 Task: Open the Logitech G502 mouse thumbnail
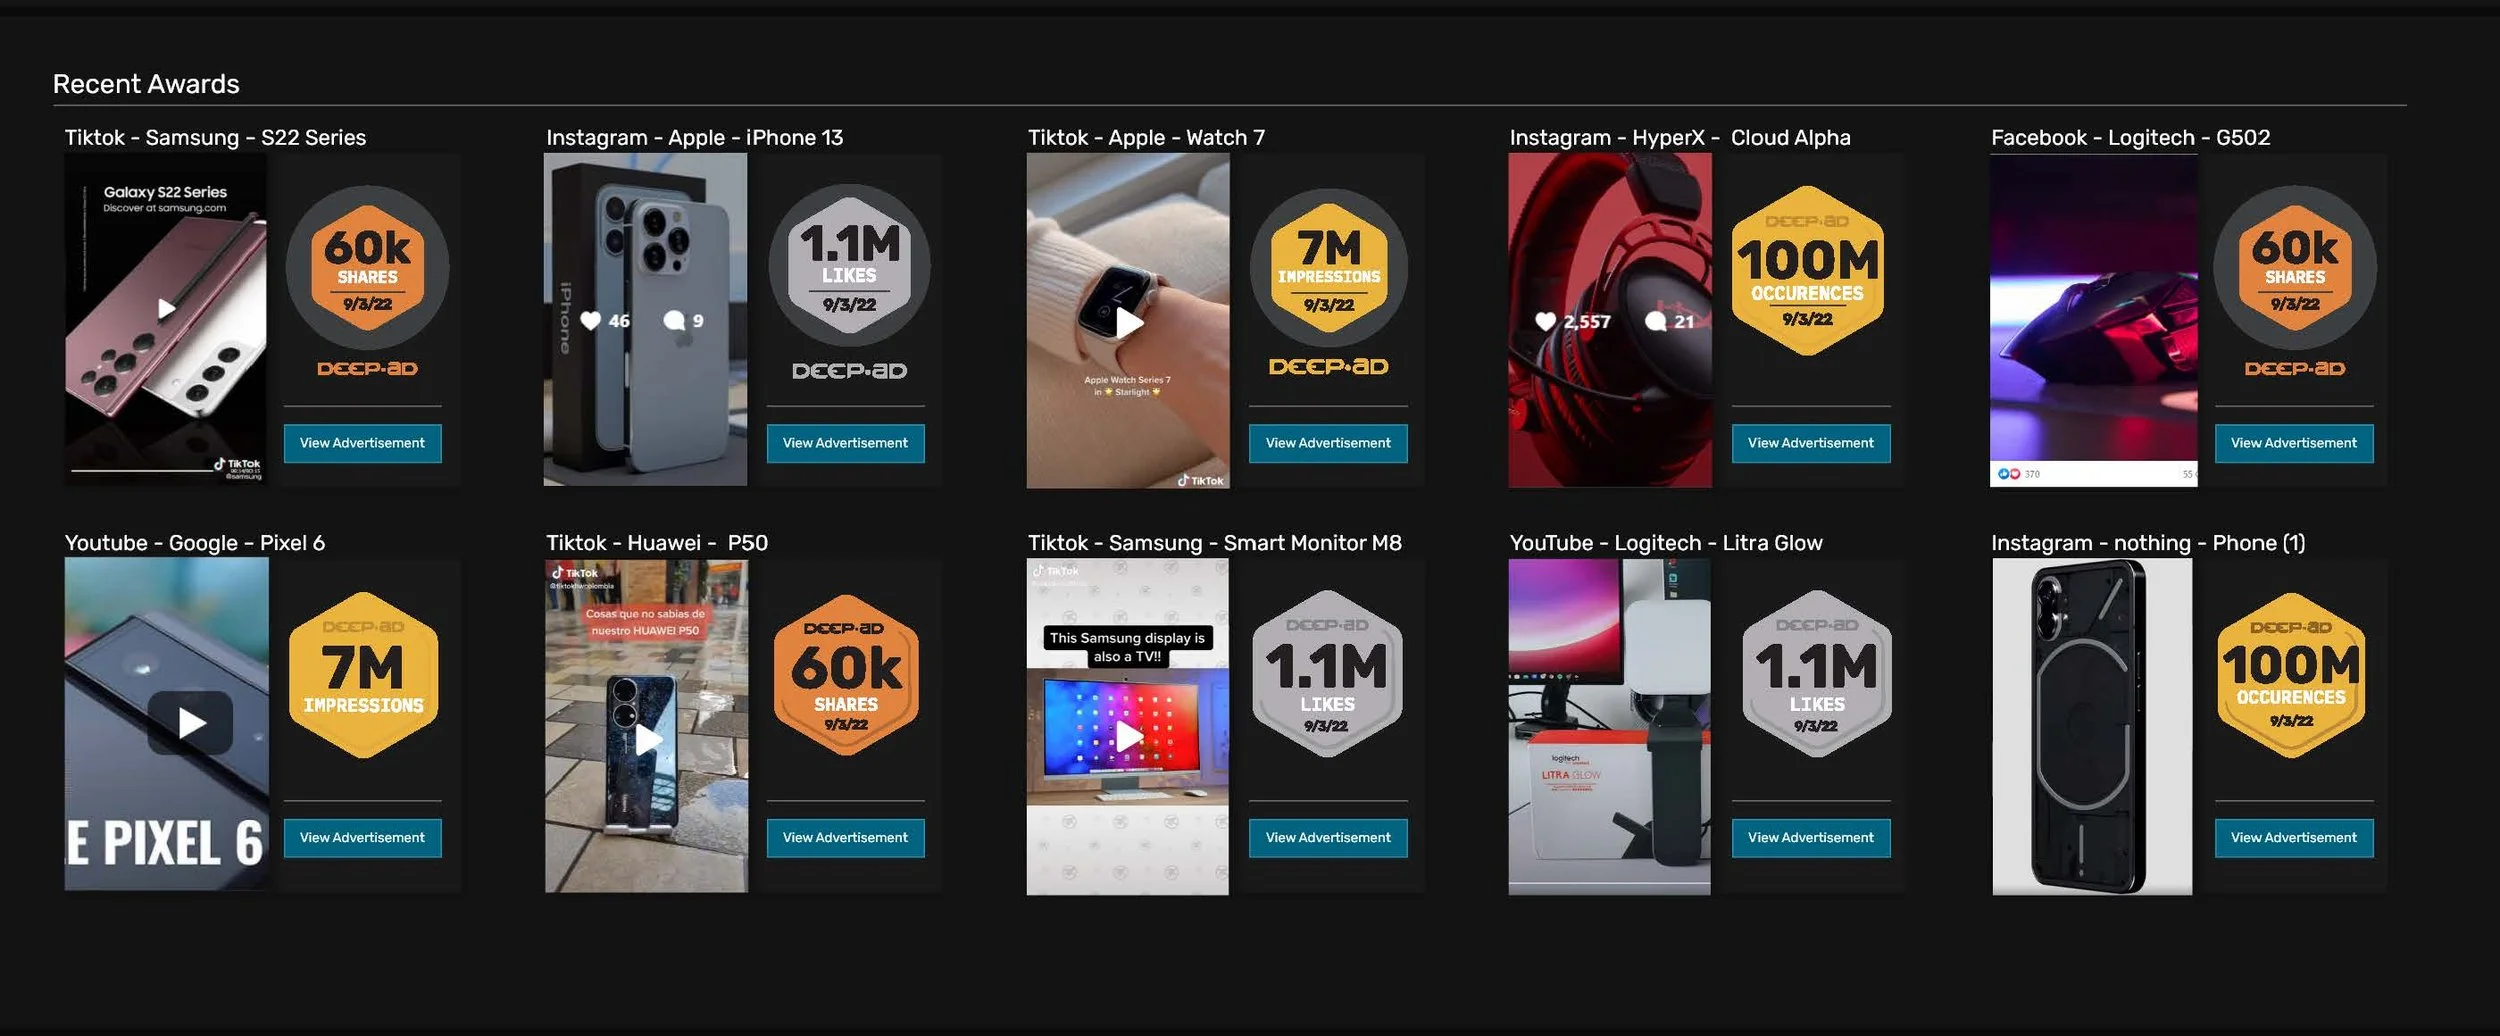pos(2094,320)
